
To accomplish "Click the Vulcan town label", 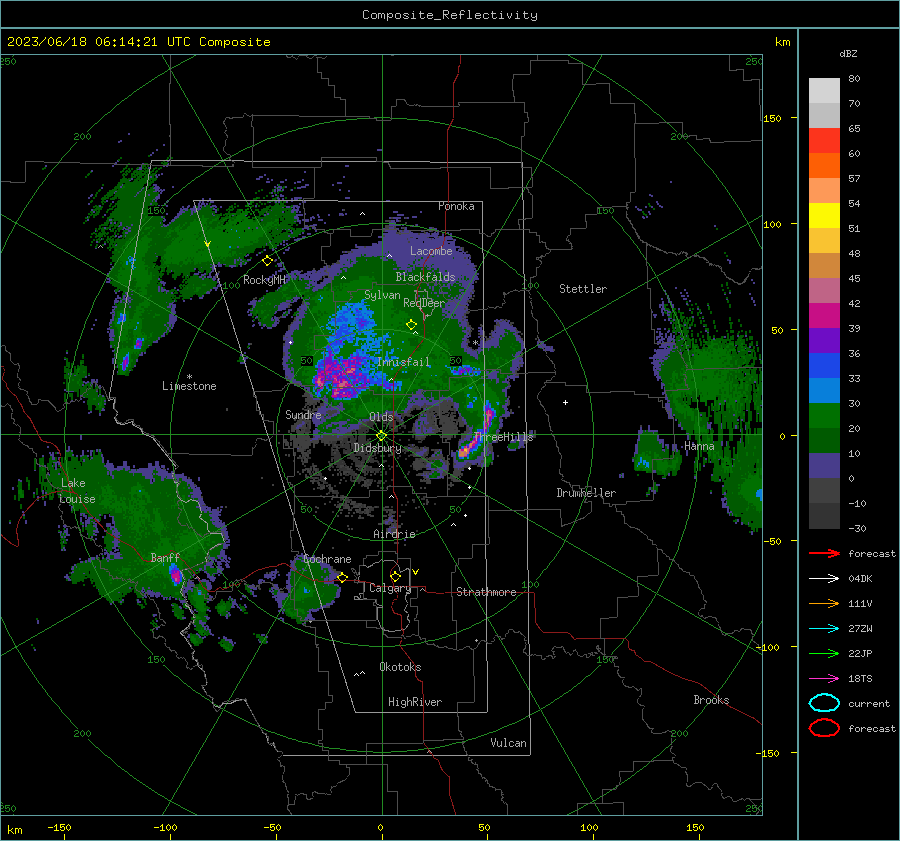I will pos(509,743).
